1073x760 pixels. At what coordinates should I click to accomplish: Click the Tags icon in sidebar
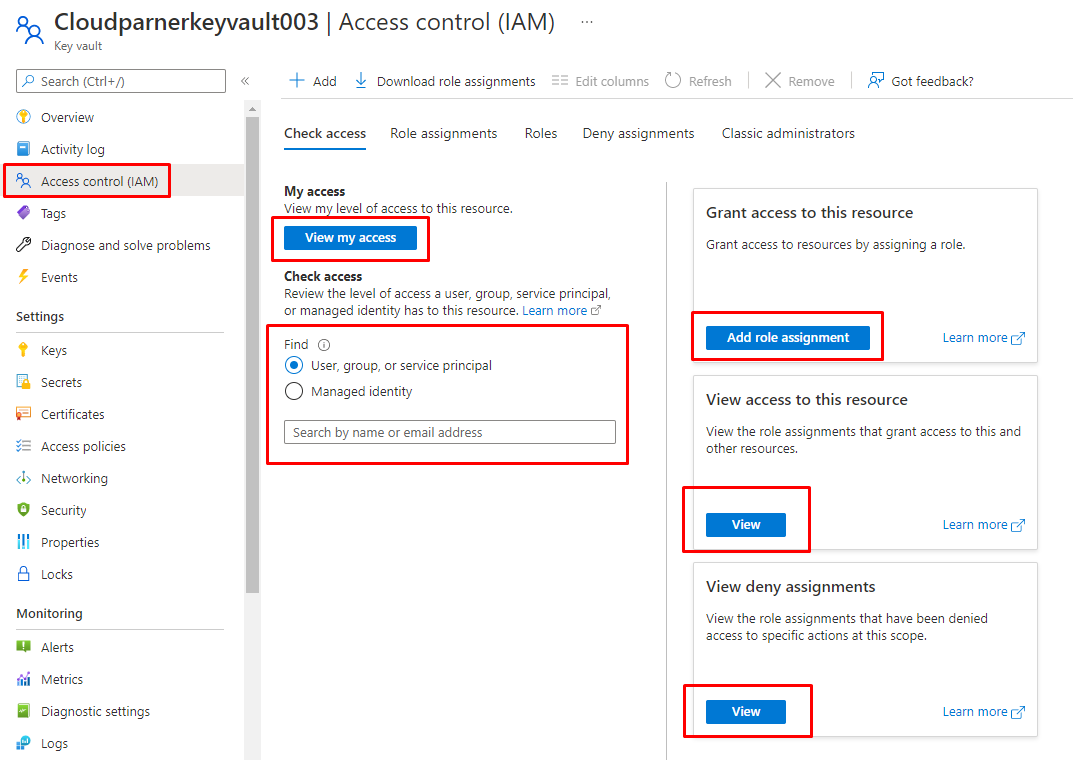click(x=24, y=213)
